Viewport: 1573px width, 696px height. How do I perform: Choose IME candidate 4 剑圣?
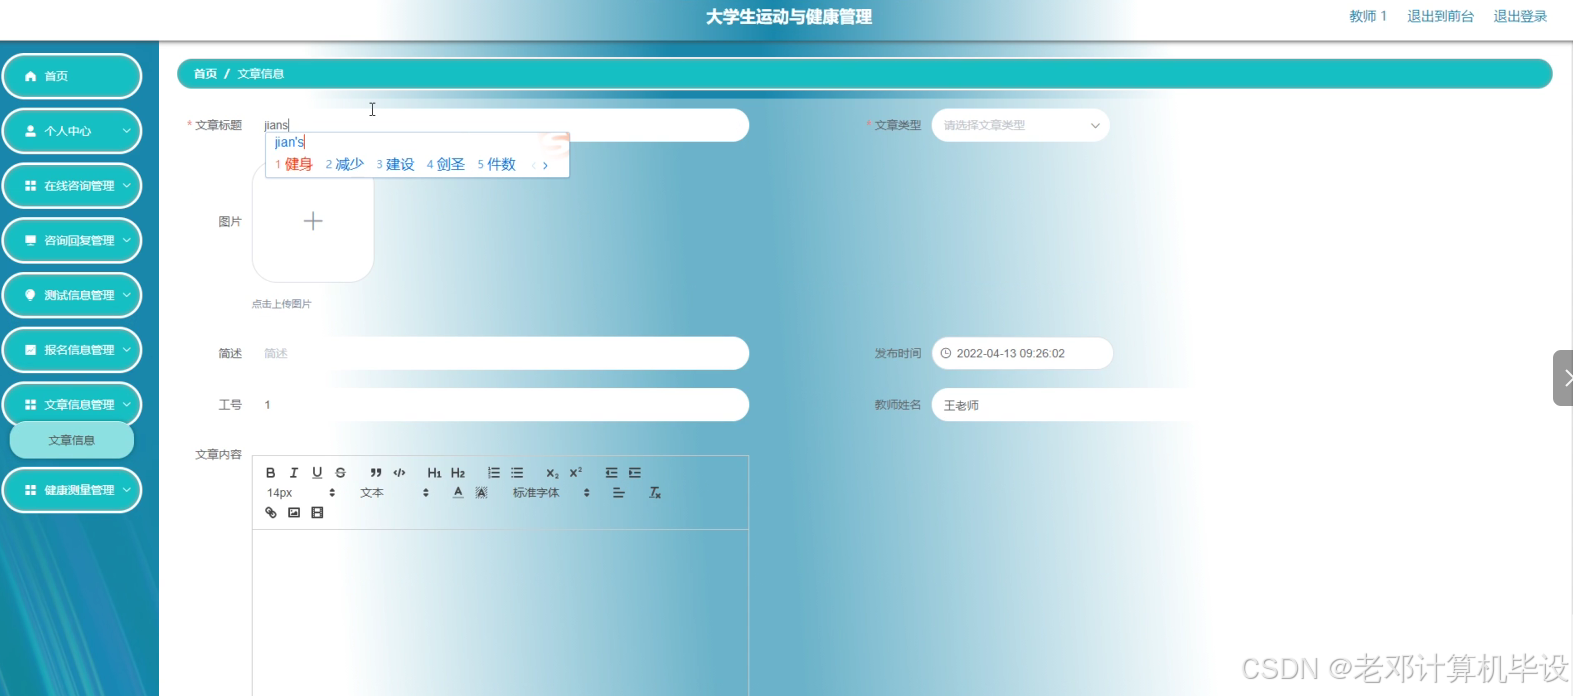pos(446,164)
